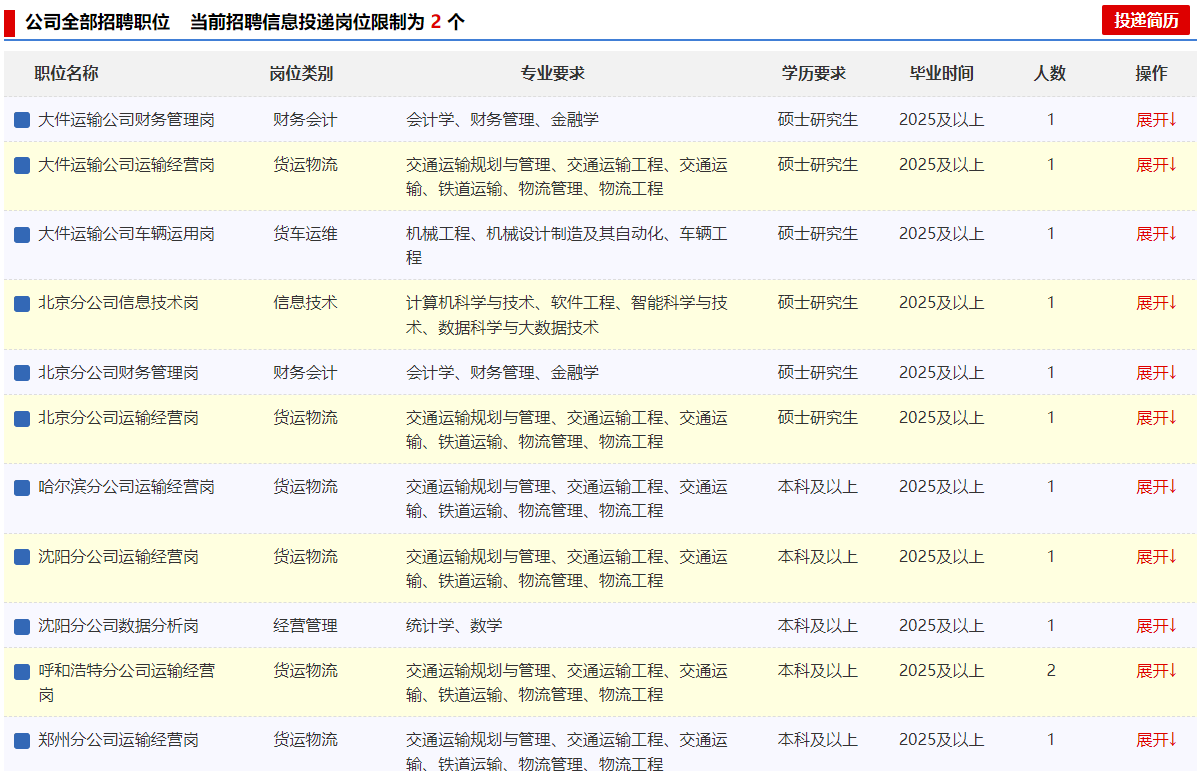Expand the 大件运输公司车辆运用岗 row
This screenshot has width=1197, height=771.
[x=1156, y=234]
